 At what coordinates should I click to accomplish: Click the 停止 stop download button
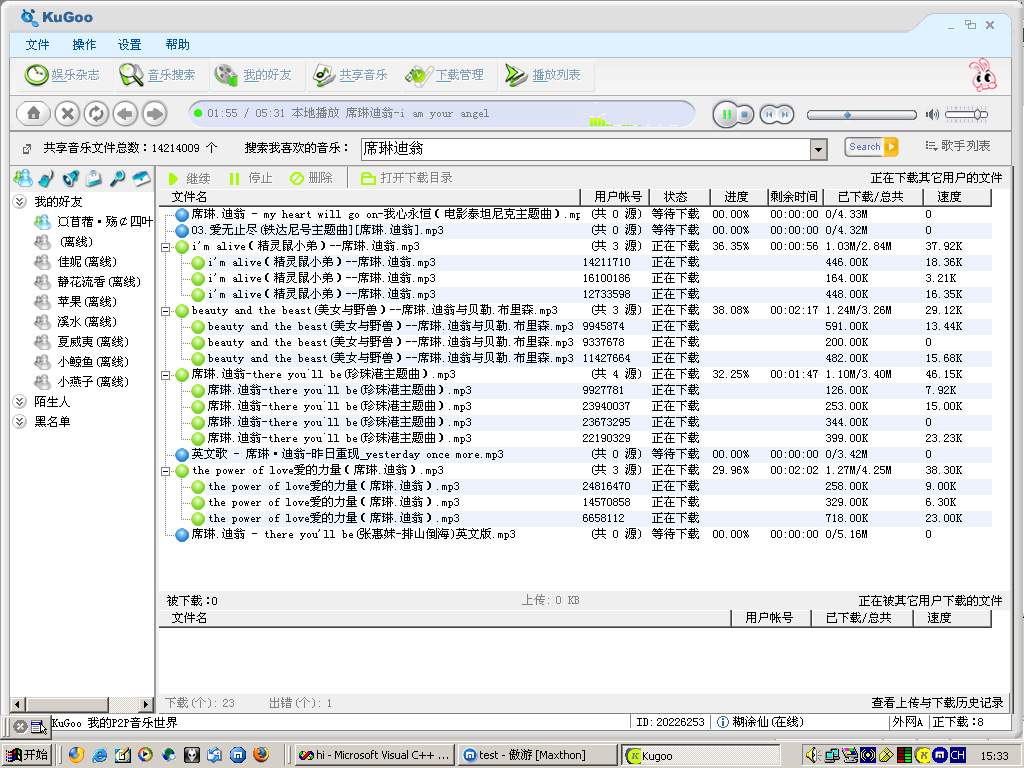click(x=251, y=178)
